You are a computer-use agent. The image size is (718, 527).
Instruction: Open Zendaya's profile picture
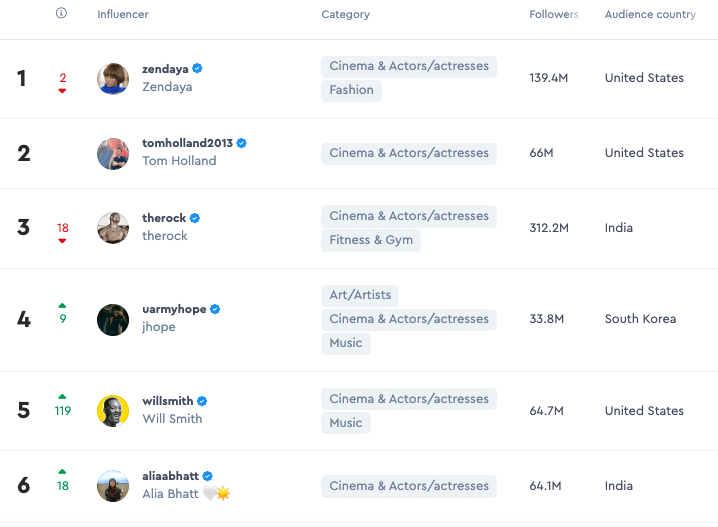113,78
